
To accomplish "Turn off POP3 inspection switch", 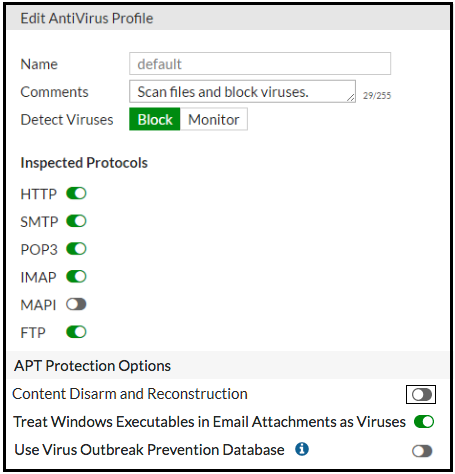I will [x=76, y=249].
